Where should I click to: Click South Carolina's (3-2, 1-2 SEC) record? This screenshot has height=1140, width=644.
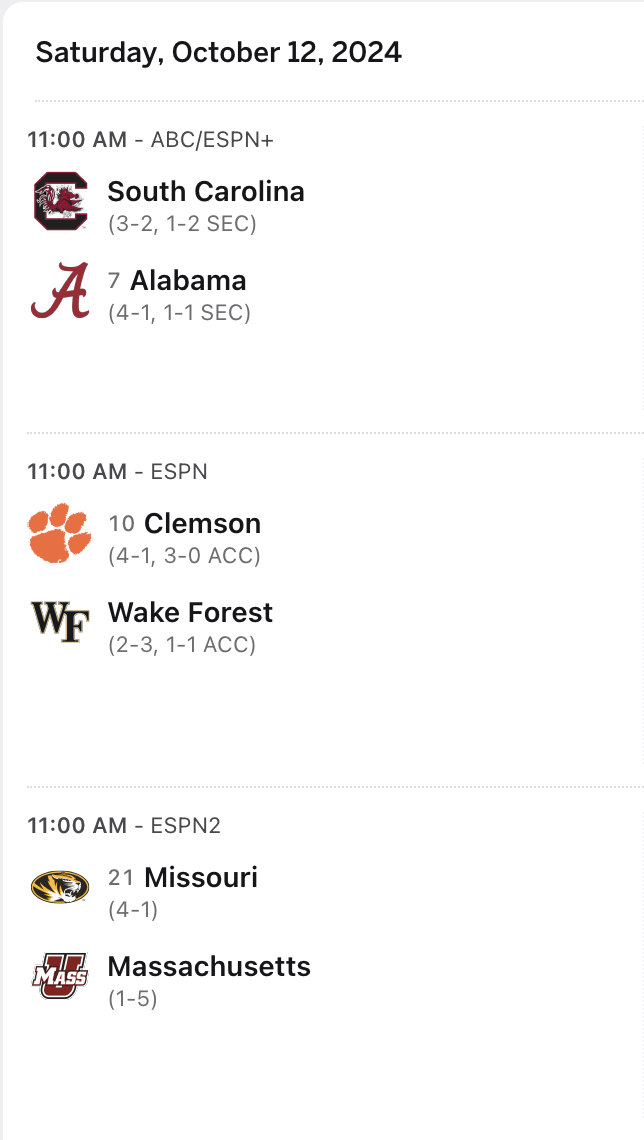coord(182,223)
